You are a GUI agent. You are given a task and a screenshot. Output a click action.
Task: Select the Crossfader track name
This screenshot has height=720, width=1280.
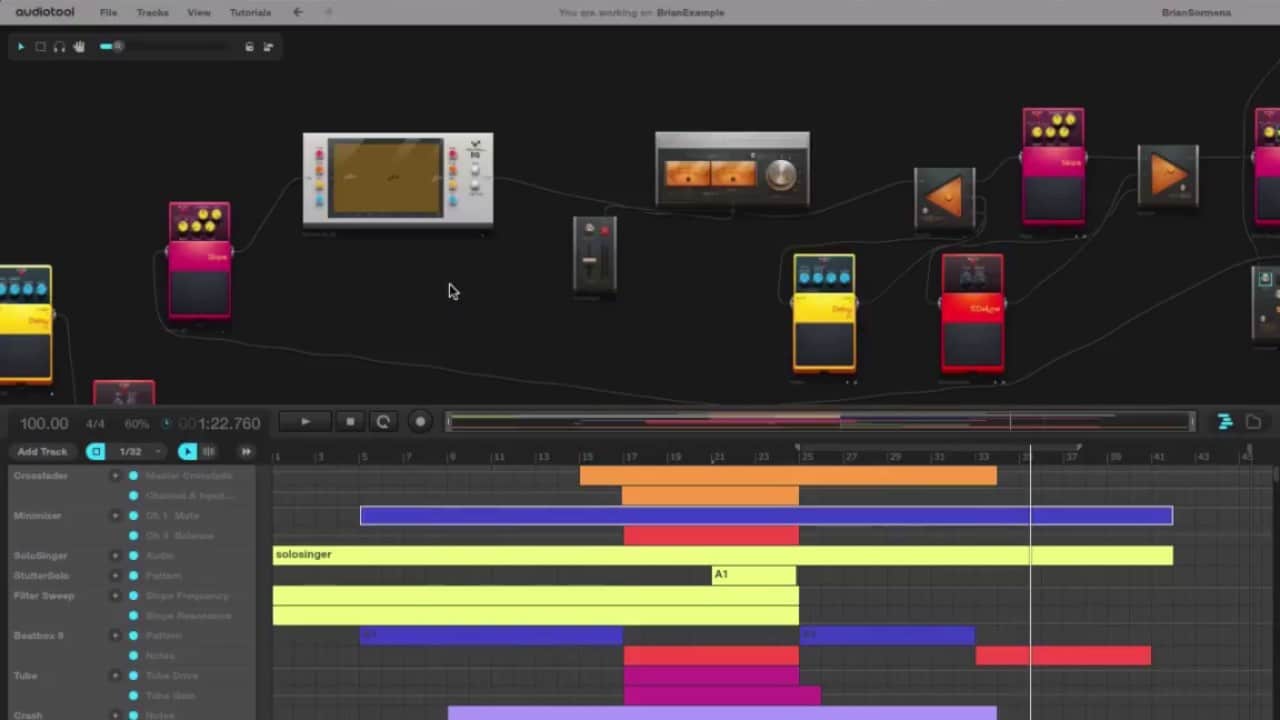point(40,476)
